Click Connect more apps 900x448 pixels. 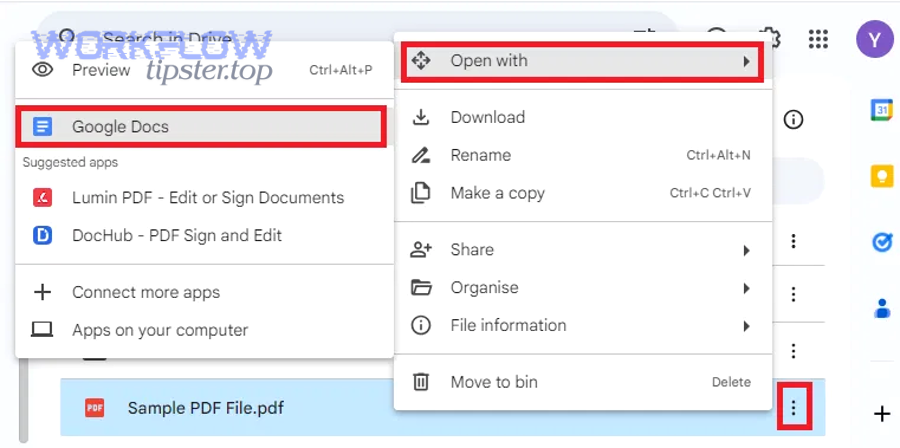(x=204, y=292)
